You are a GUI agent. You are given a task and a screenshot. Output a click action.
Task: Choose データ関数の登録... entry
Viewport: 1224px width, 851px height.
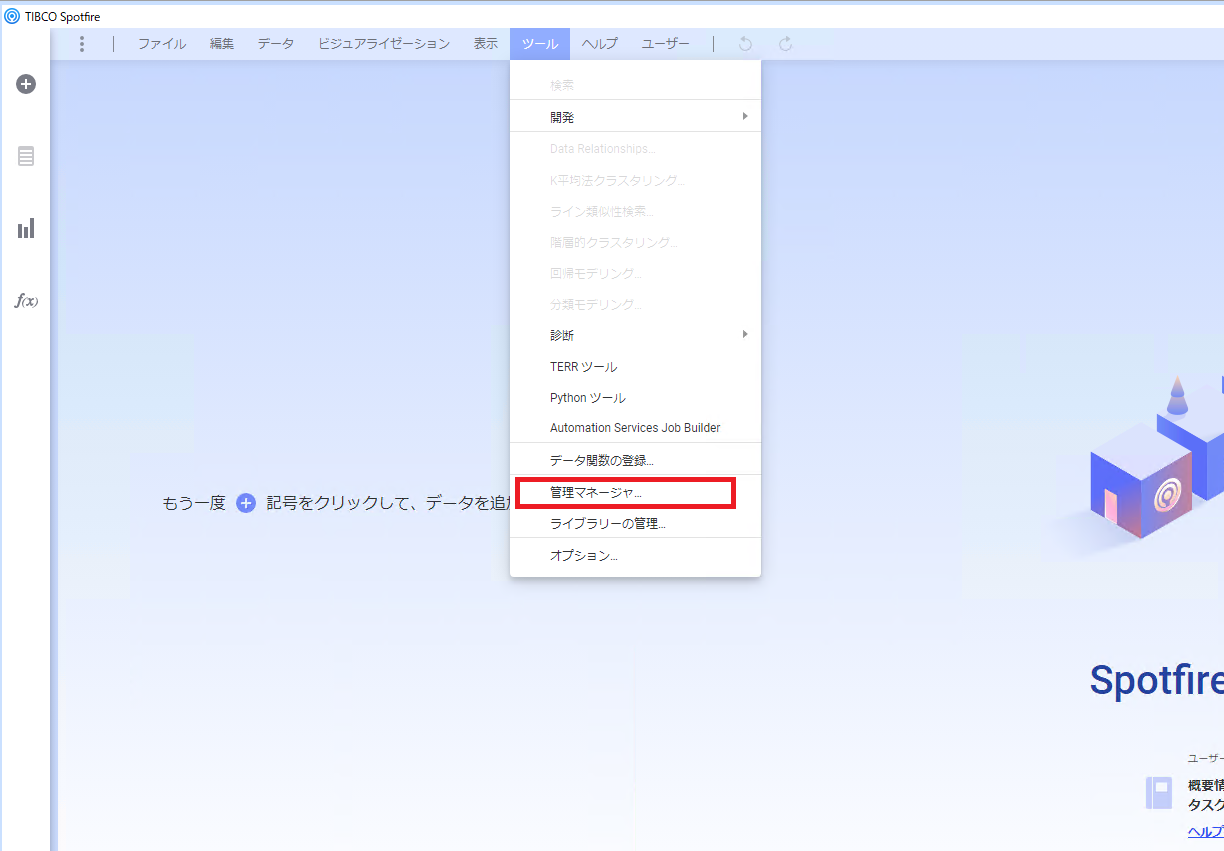pos(635,460)
